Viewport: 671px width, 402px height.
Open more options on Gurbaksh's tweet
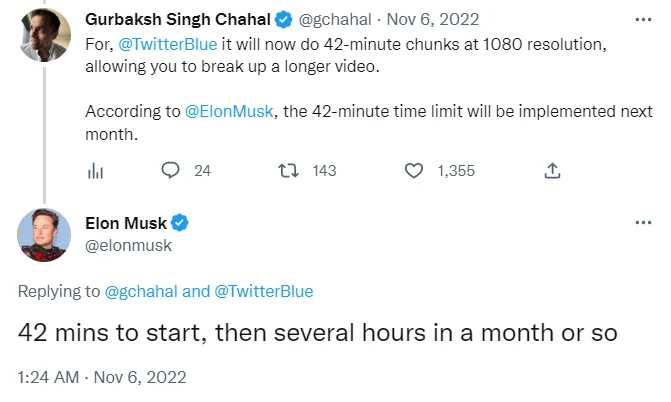pyautogui.click(x=643, y=19)
